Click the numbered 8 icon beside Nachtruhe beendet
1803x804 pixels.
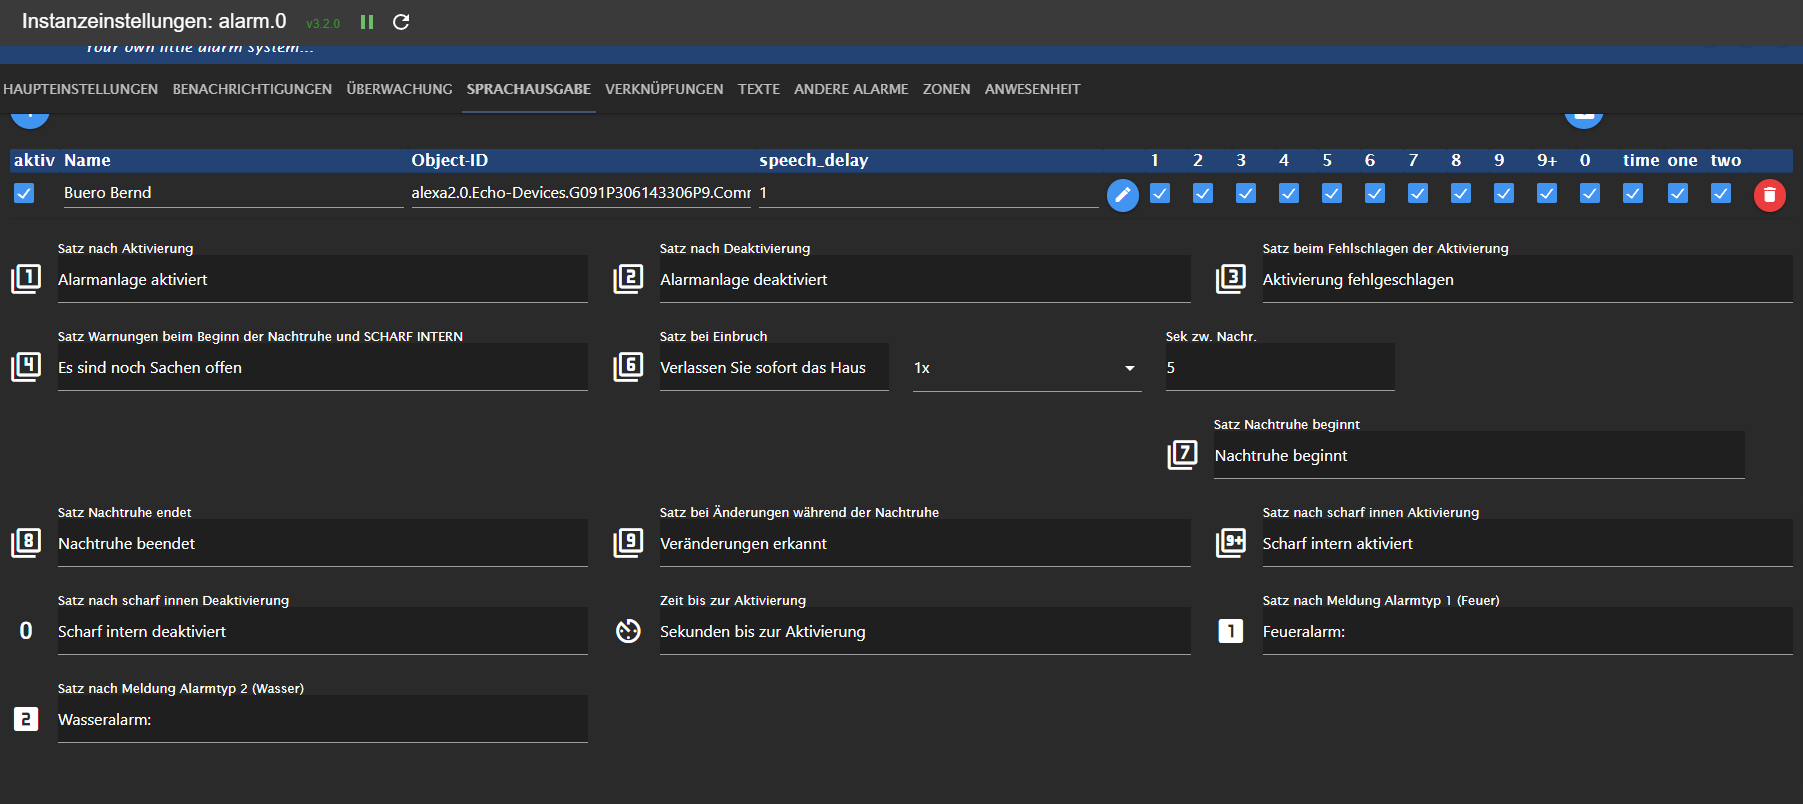point(26,543)
